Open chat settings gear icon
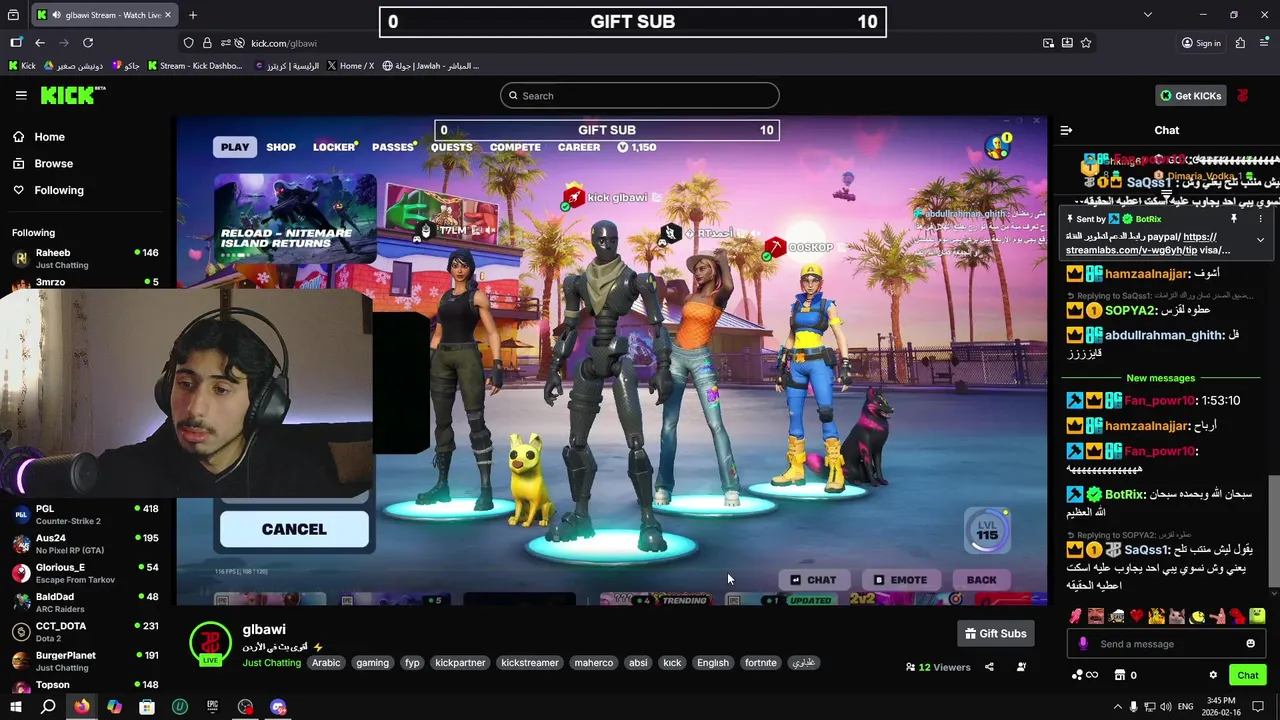This screenshot has height=720, width=1280. click(x=1213, y=675)
